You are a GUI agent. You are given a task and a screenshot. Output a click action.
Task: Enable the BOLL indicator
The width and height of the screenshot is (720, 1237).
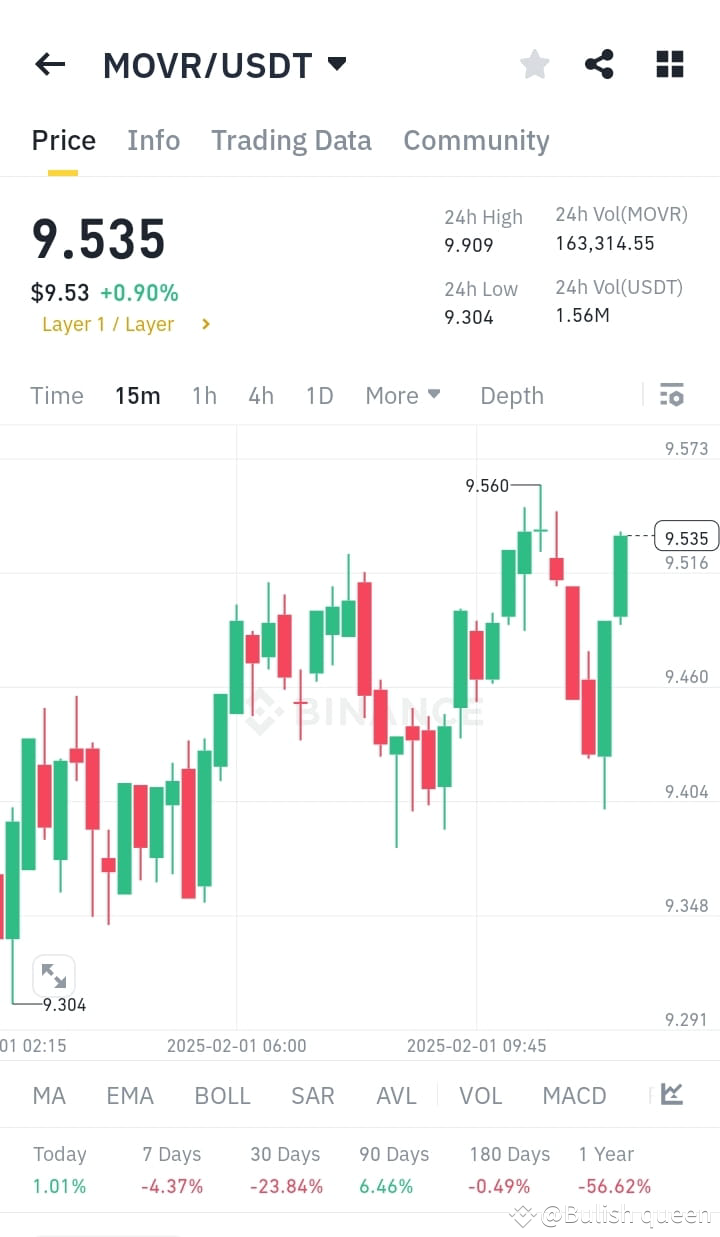222,1095
